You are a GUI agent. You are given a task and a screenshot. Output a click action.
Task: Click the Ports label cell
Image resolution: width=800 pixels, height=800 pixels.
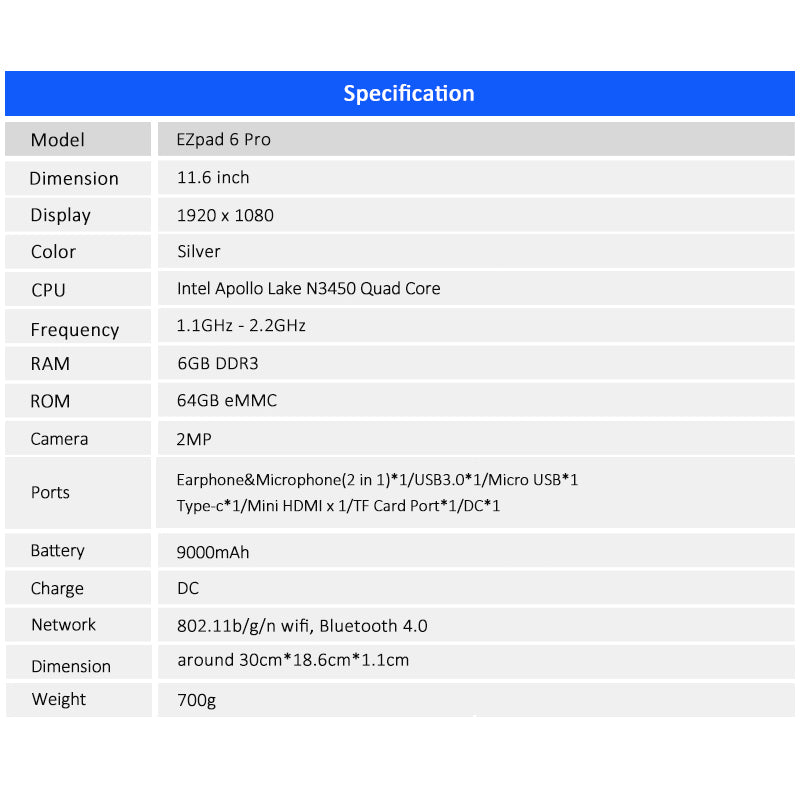(x=50, y=493)
